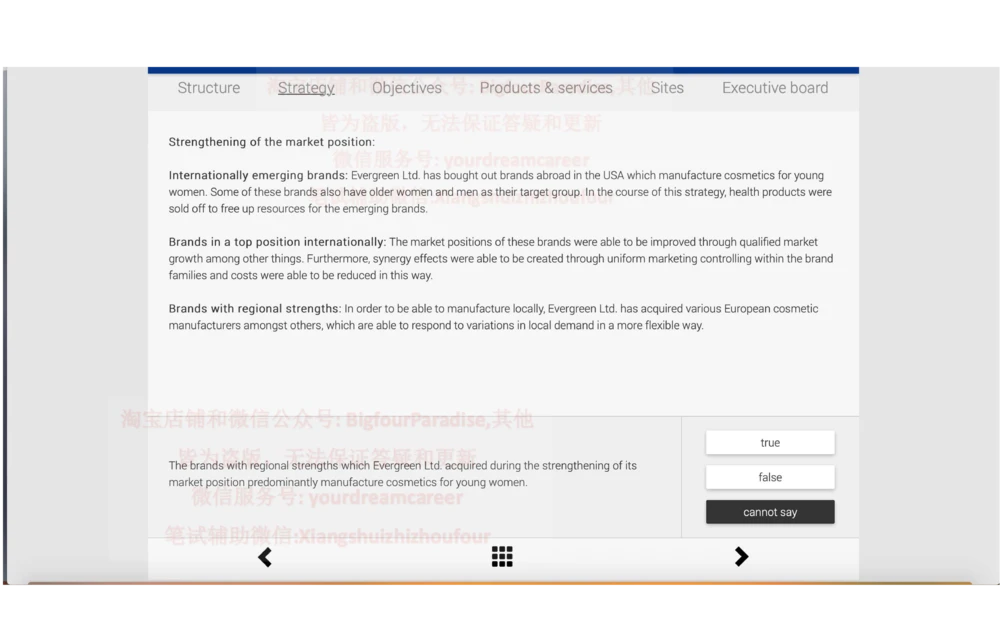Viewport: 1000px width, 625px height.
Task: Click the "Brands with regional strengths" heading
Action: [254, 309]
